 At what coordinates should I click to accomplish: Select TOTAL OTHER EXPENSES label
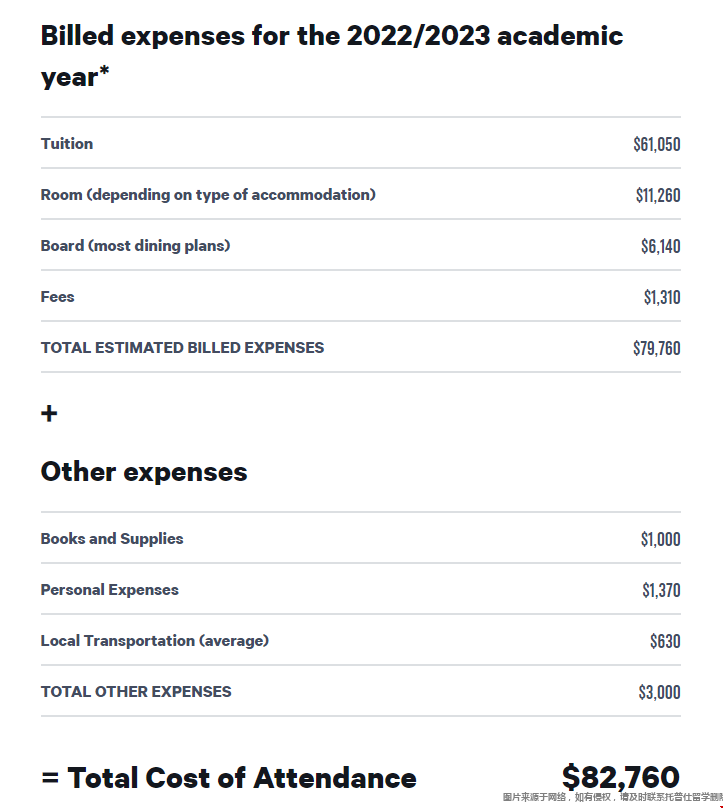[x=136, y=692]
